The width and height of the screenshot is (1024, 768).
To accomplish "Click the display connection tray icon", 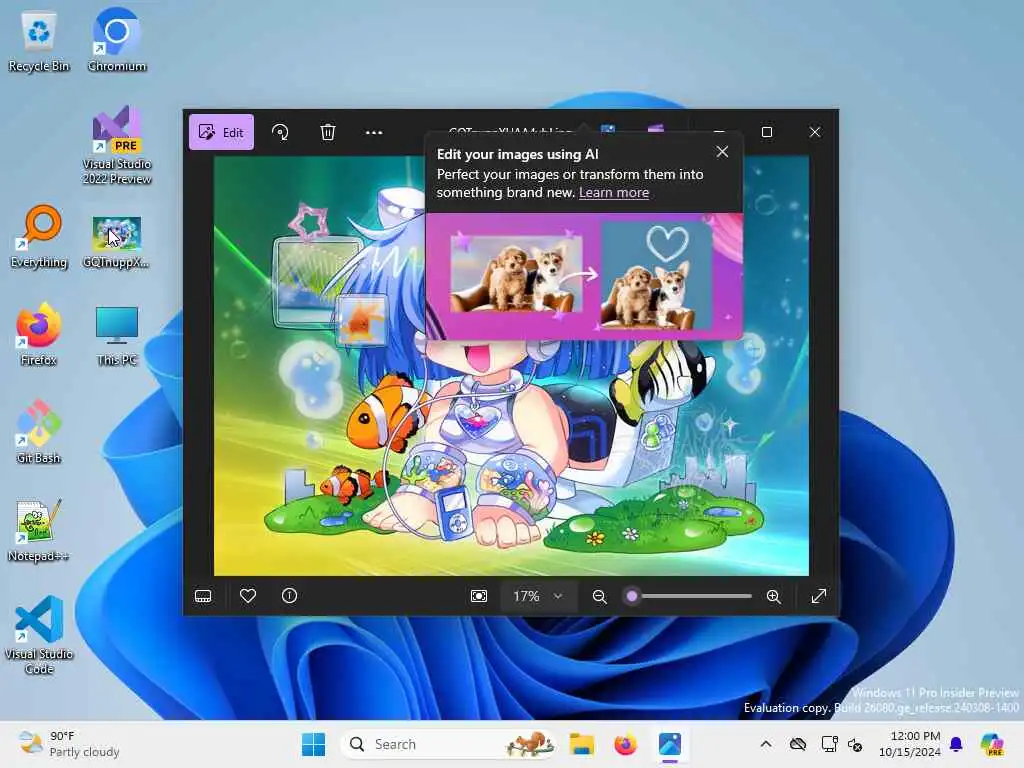I will 829,744.
